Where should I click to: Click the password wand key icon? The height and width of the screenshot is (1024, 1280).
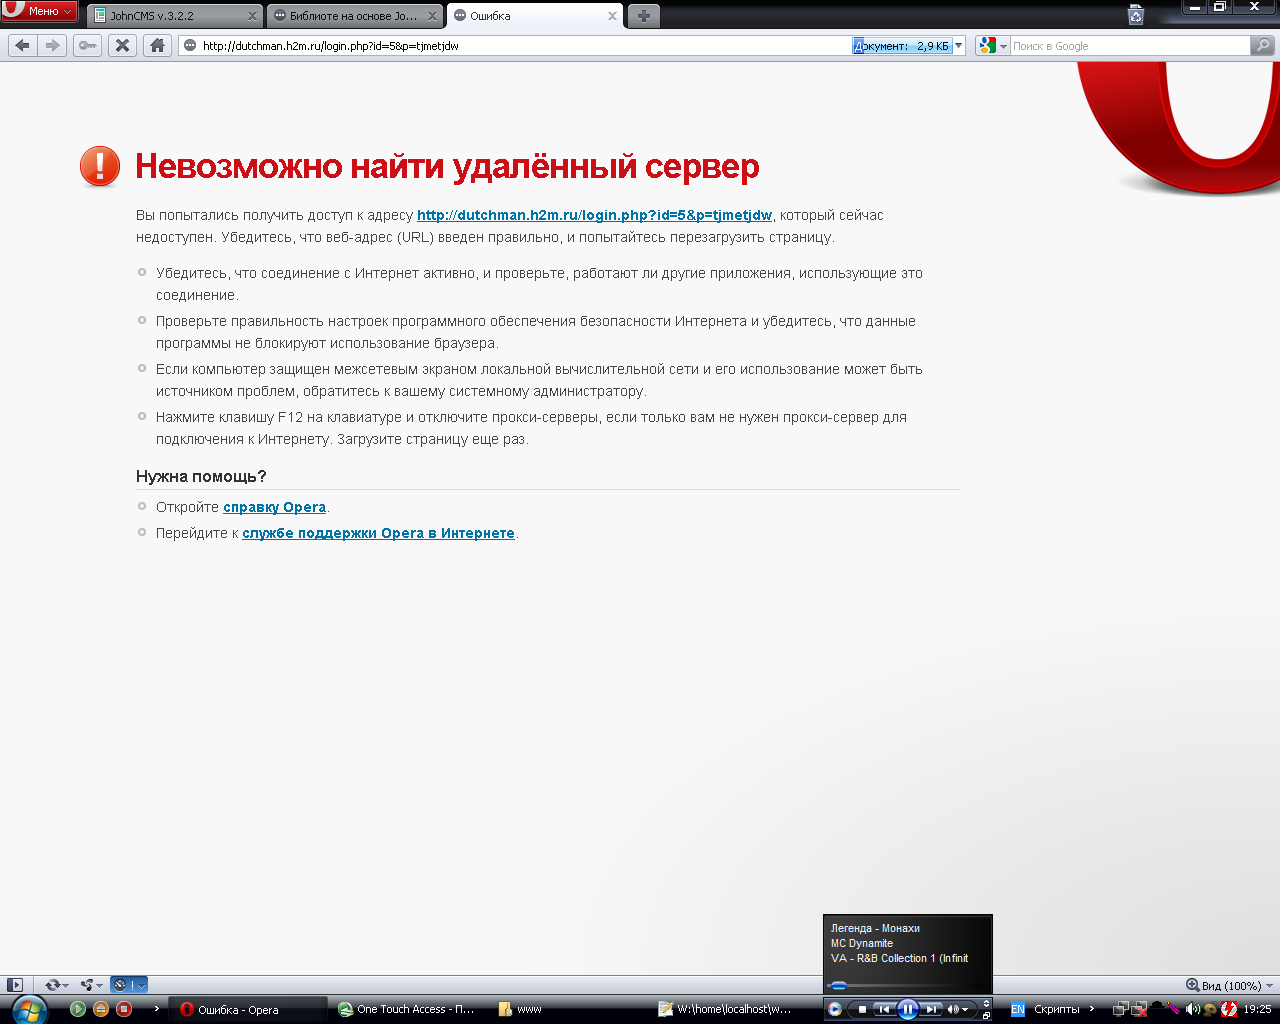88,45
